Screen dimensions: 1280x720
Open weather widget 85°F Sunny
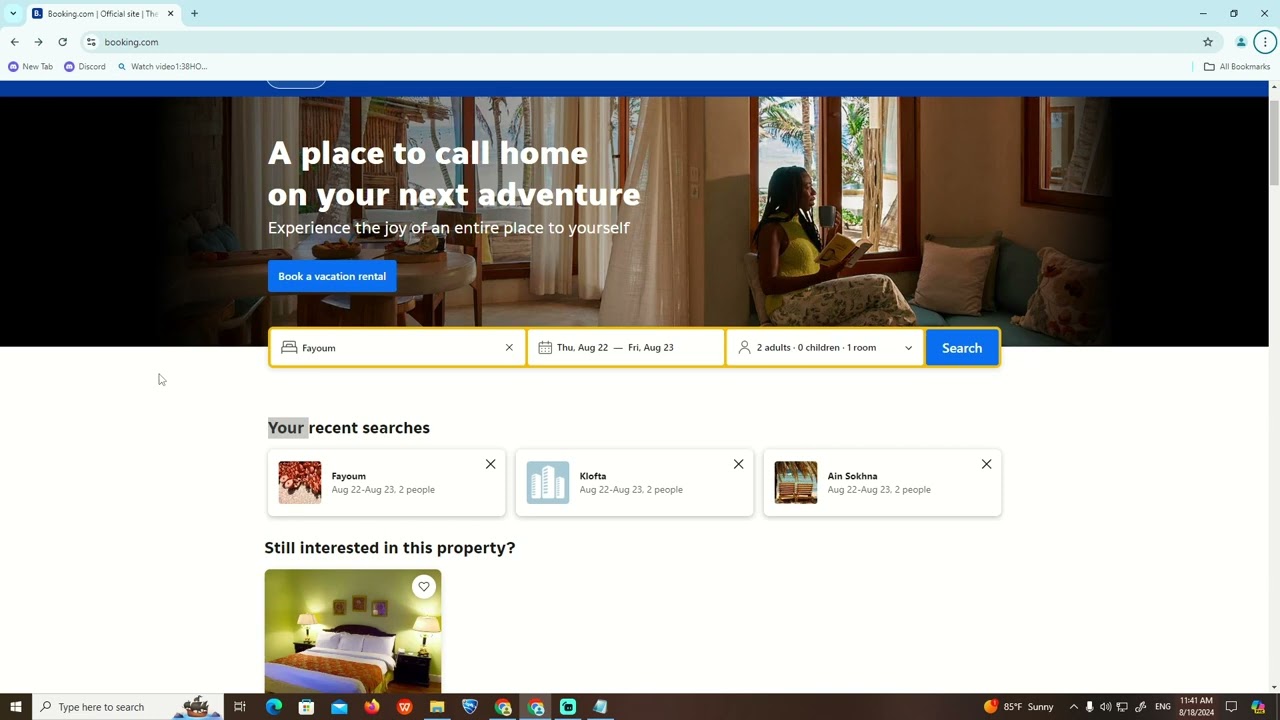(x=1019, y=707)
